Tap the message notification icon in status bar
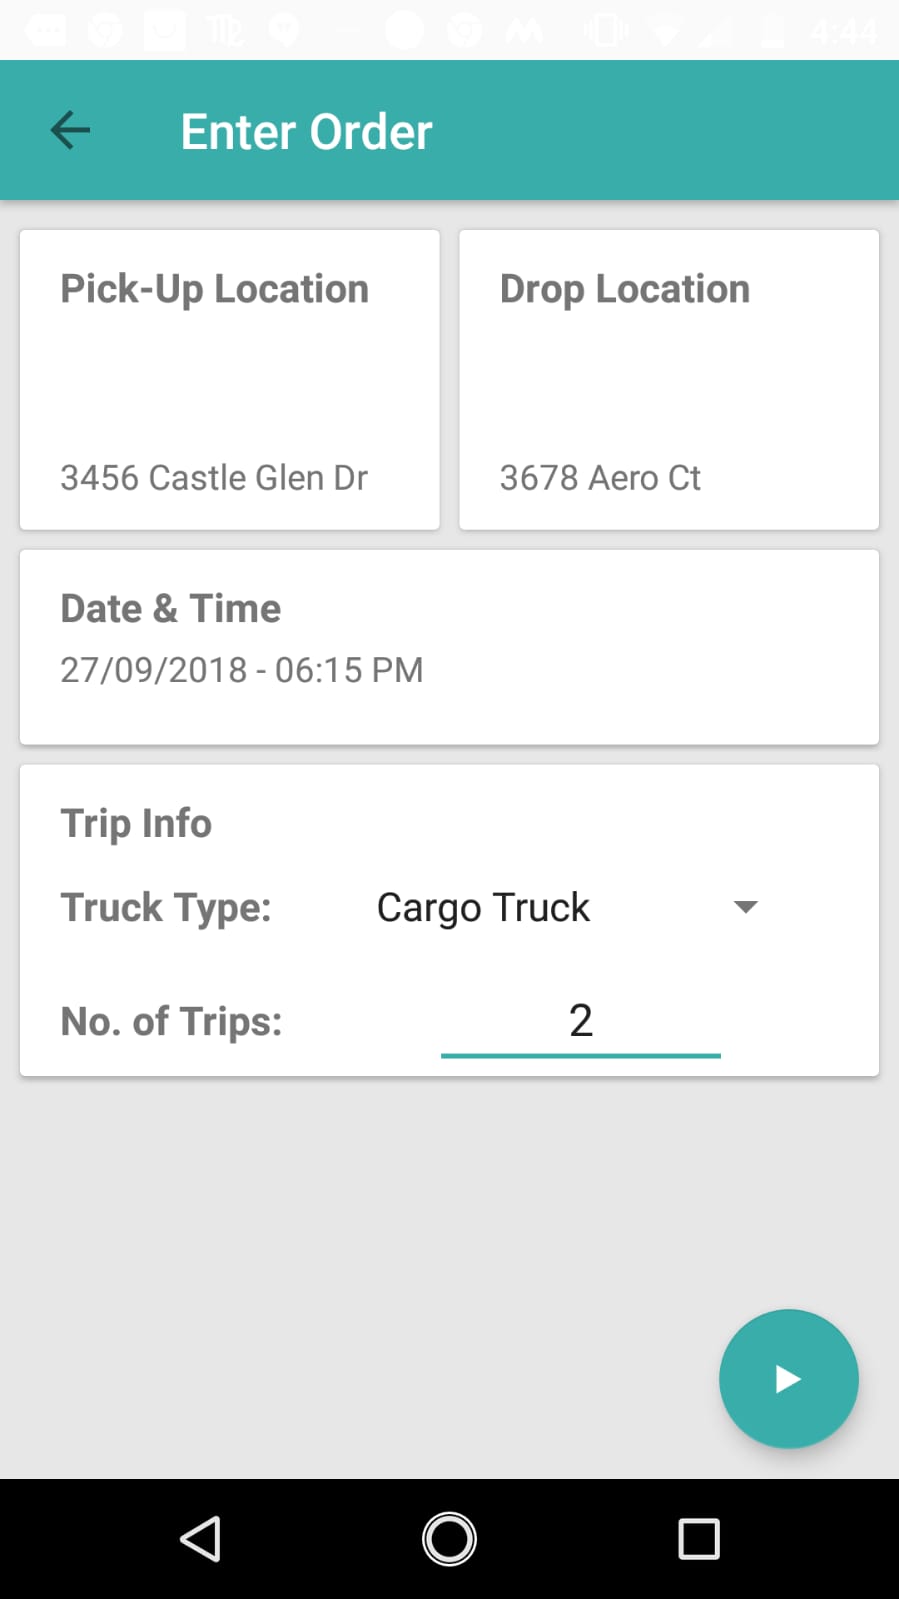Screen dimensions: 899x1599 pyautogui.click(x=45, y=30)
